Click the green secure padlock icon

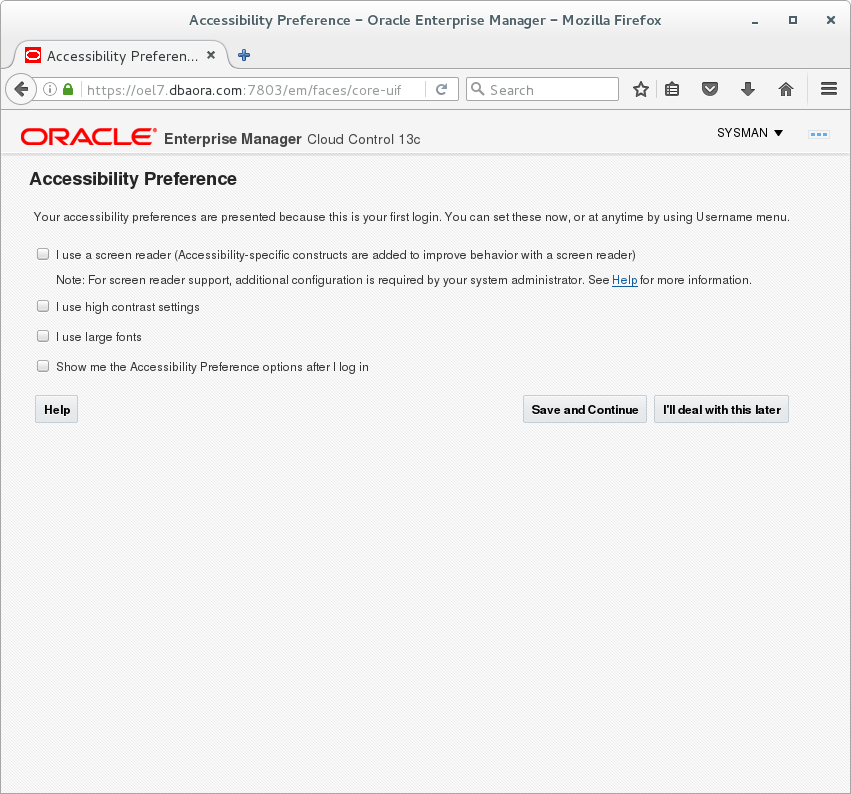pos(68,89)
